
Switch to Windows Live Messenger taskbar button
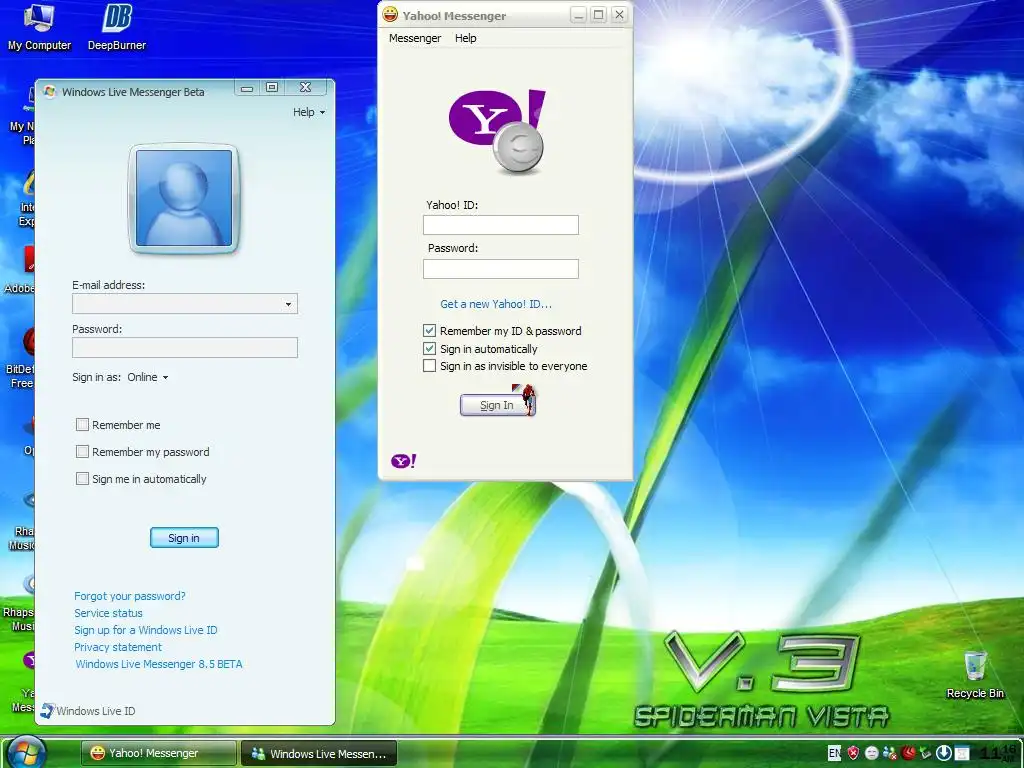(319, 753)
